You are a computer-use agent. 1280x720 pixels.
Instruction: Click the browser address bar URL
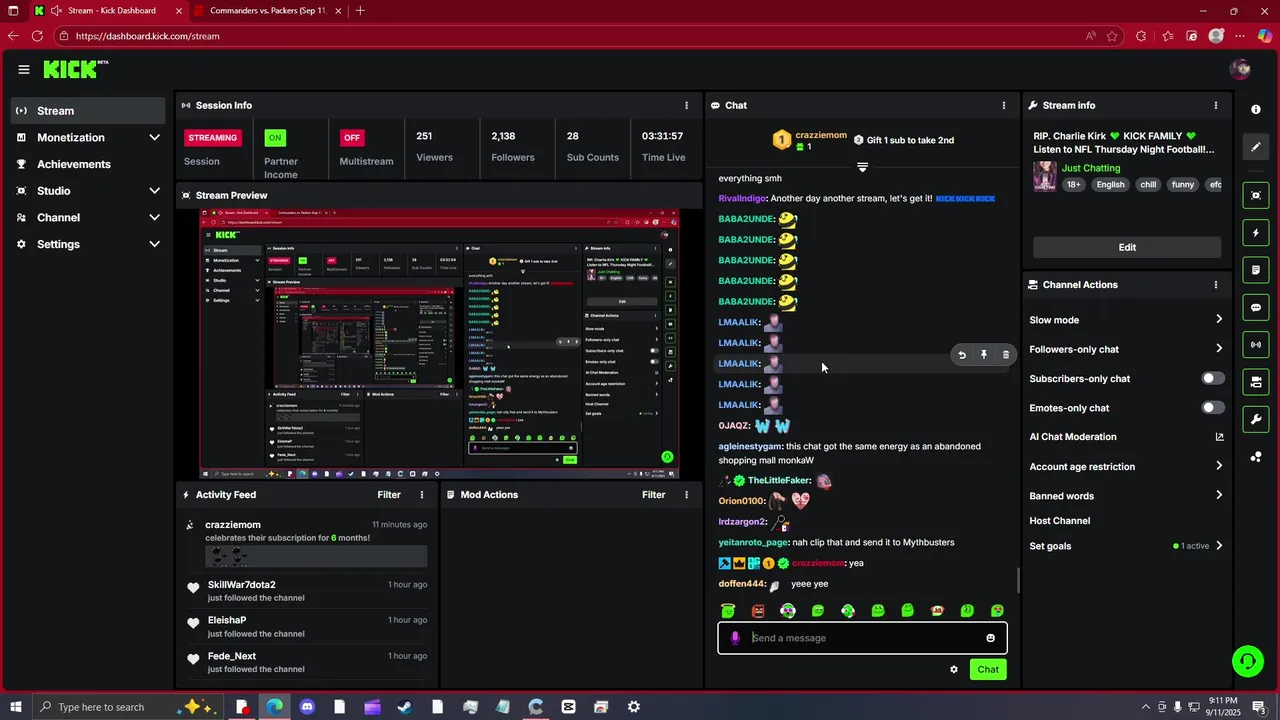tap(147, 36)
